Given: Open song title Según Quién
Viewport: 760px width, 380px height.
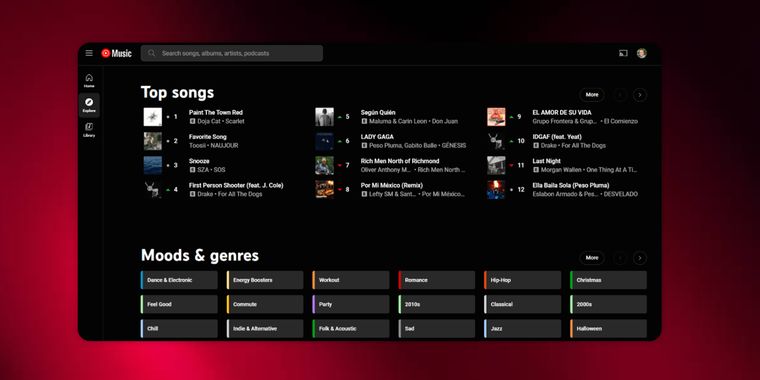Looking at the screenshot, I should [378, 112].
